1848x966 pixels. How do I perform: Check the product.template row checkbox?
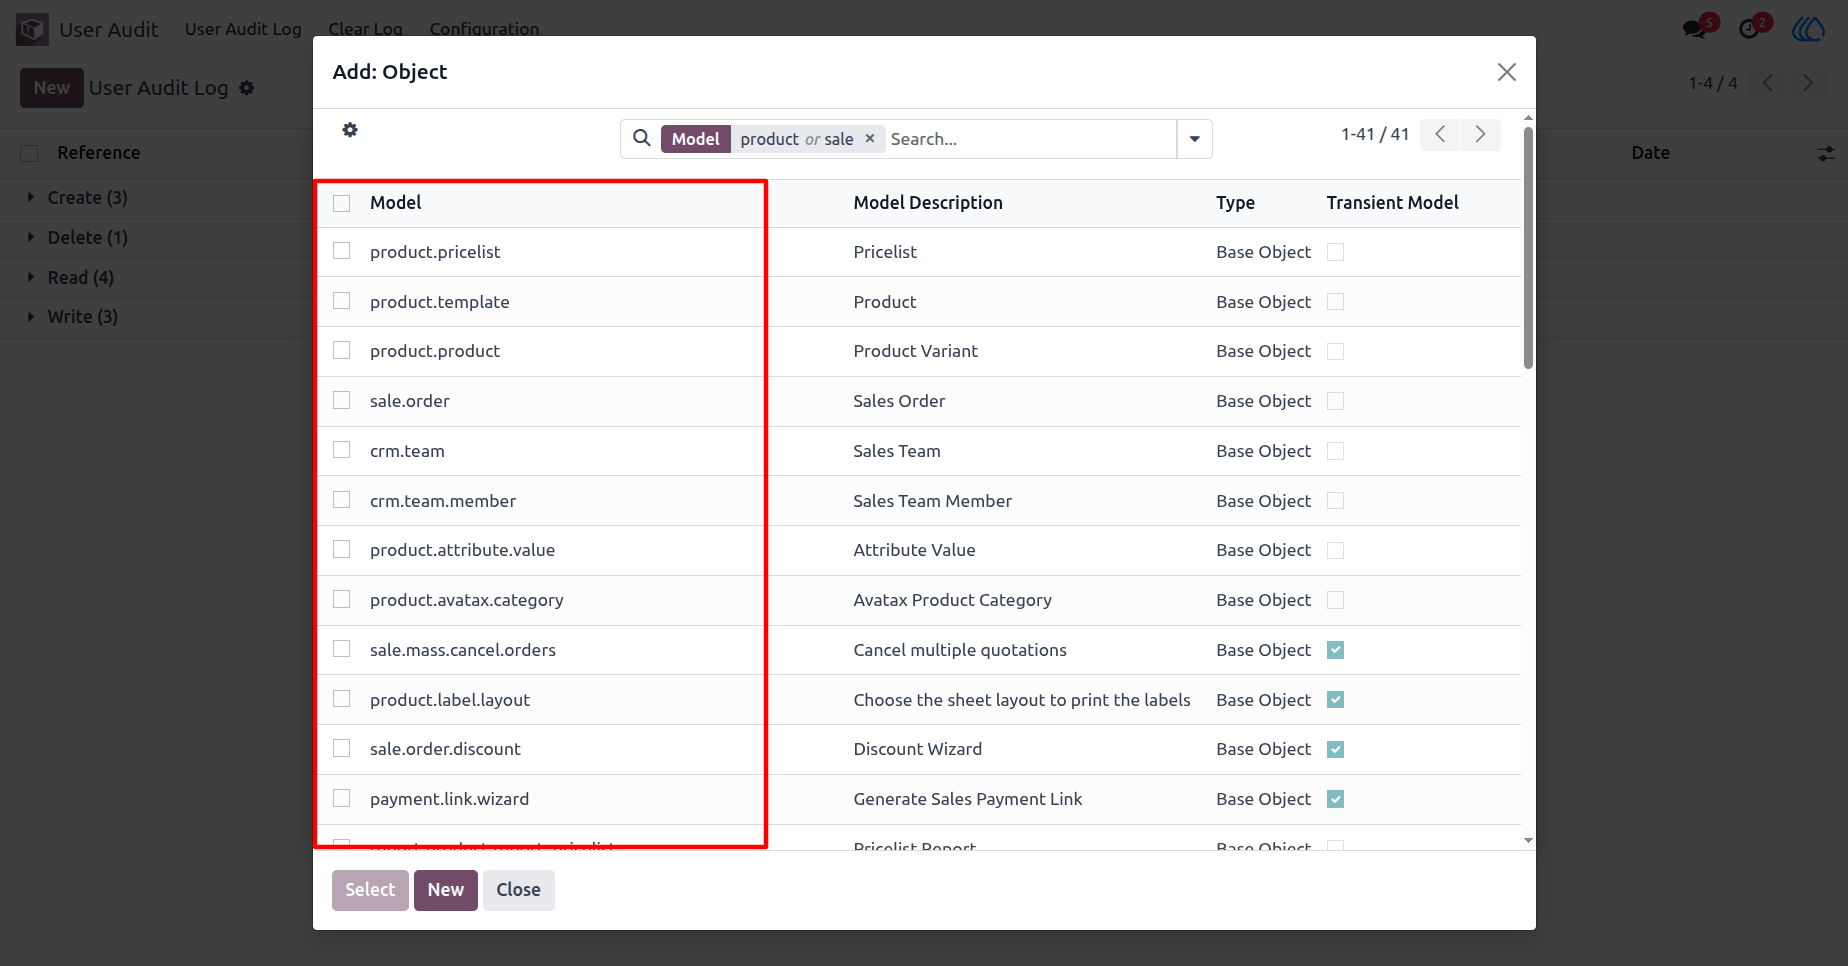point(342,301)
